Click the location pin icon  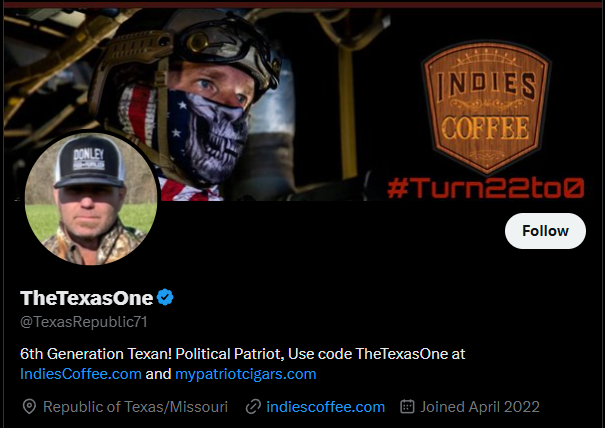click(x=29, y=407)
